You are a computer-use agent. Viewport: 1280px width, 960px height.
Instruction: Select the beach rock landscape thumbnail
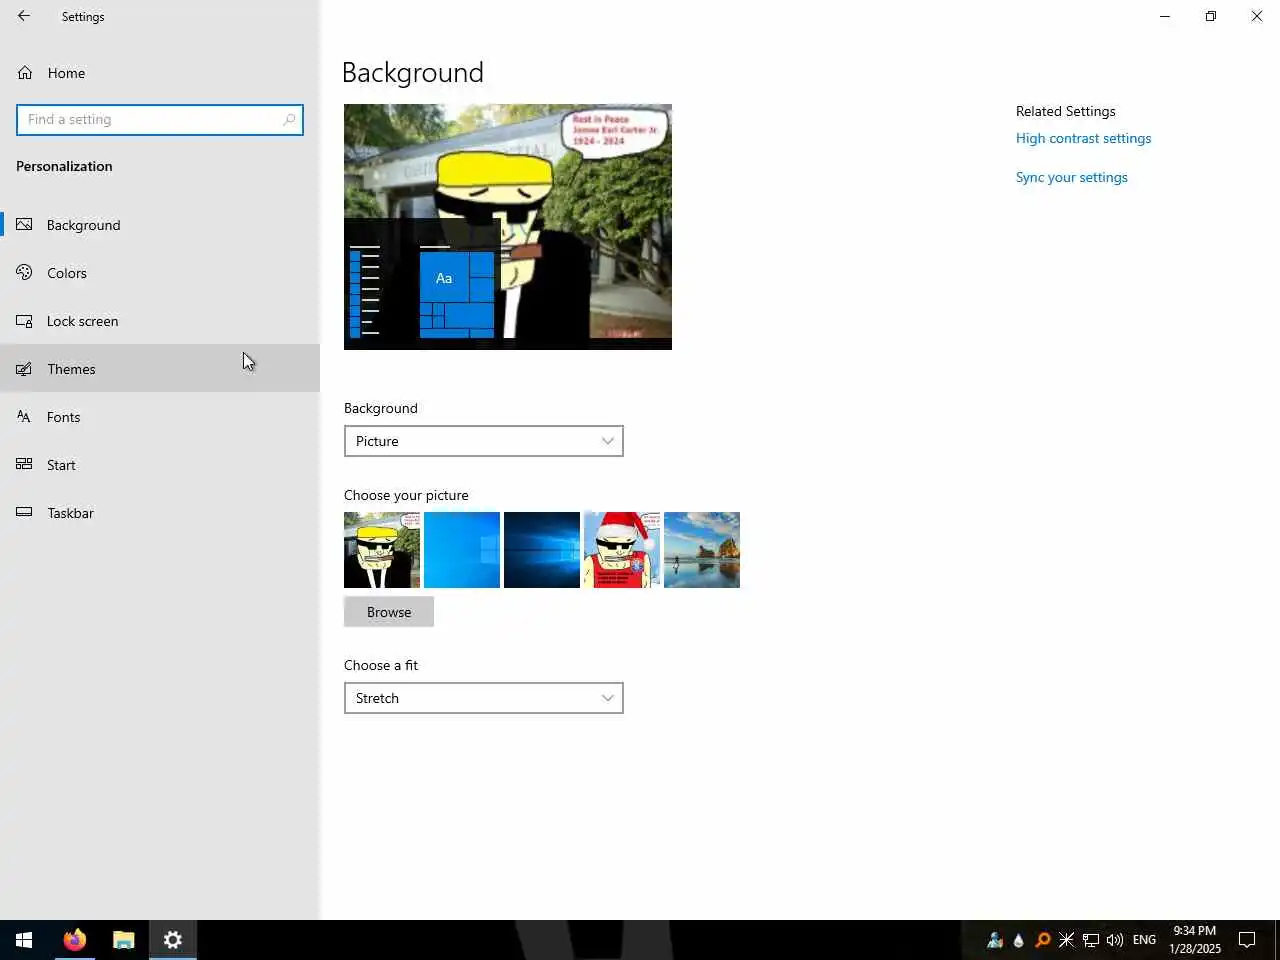coord(702,550)
